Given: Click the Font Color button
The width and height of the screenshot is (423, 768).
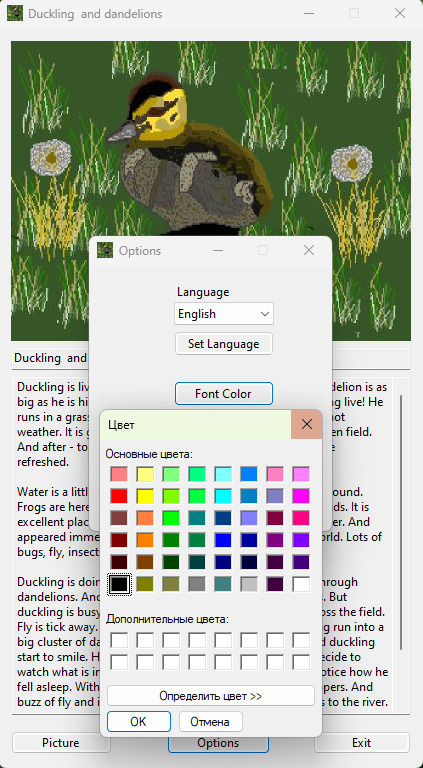Looking at the screenshot, I should tap(224, 394).
